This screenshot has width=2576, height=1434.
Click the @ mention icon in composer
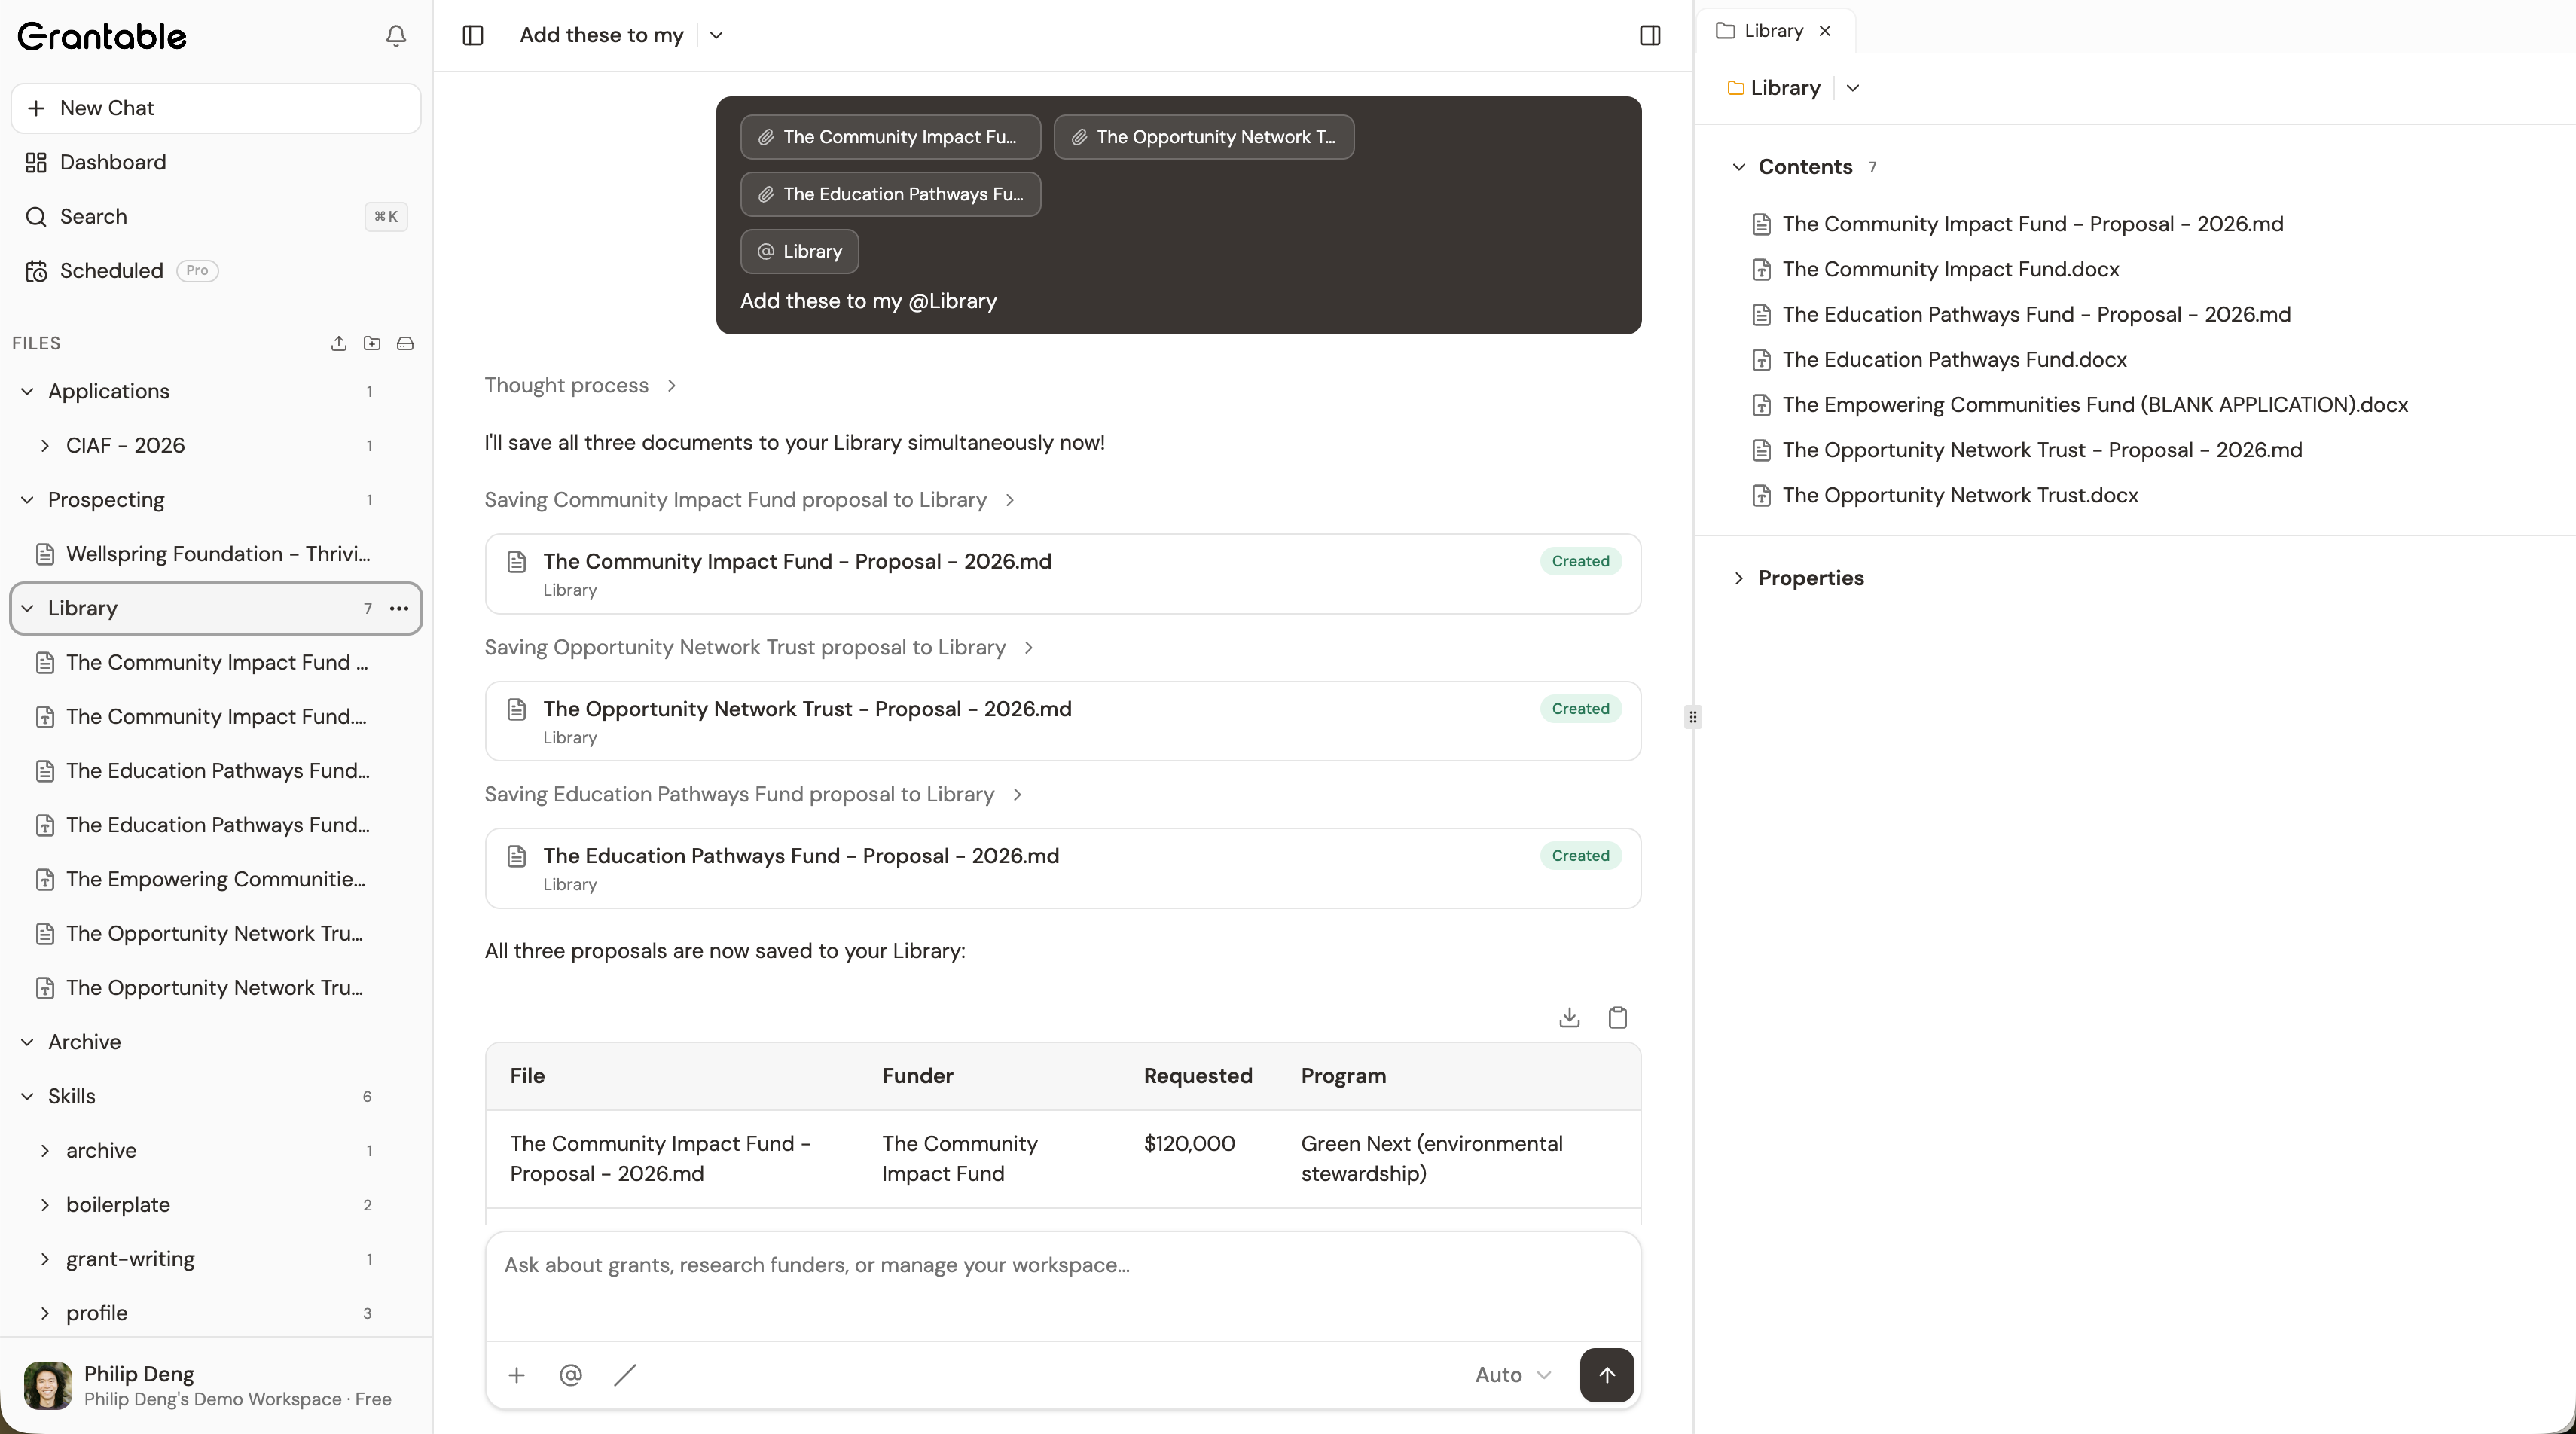pos(570,1375)
